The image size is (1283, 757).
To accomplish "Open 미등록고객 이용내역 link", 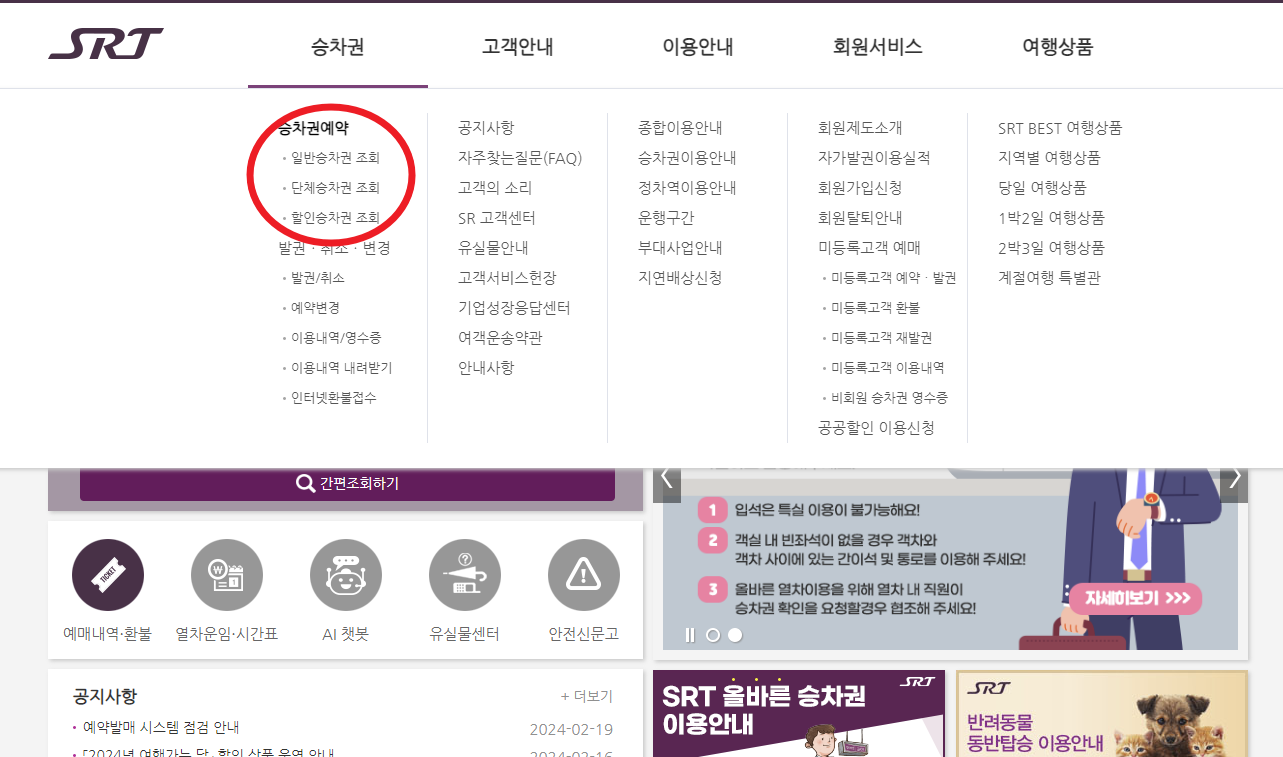I will point(887,368).
